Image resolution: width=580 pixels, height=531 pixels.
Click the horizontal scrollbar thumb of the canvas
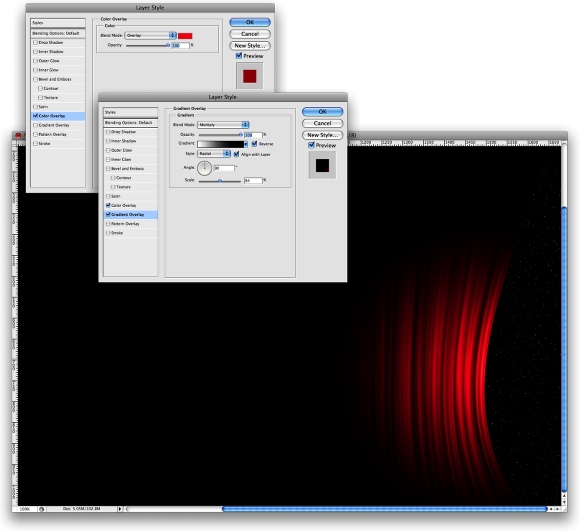[x=384, y=509]
